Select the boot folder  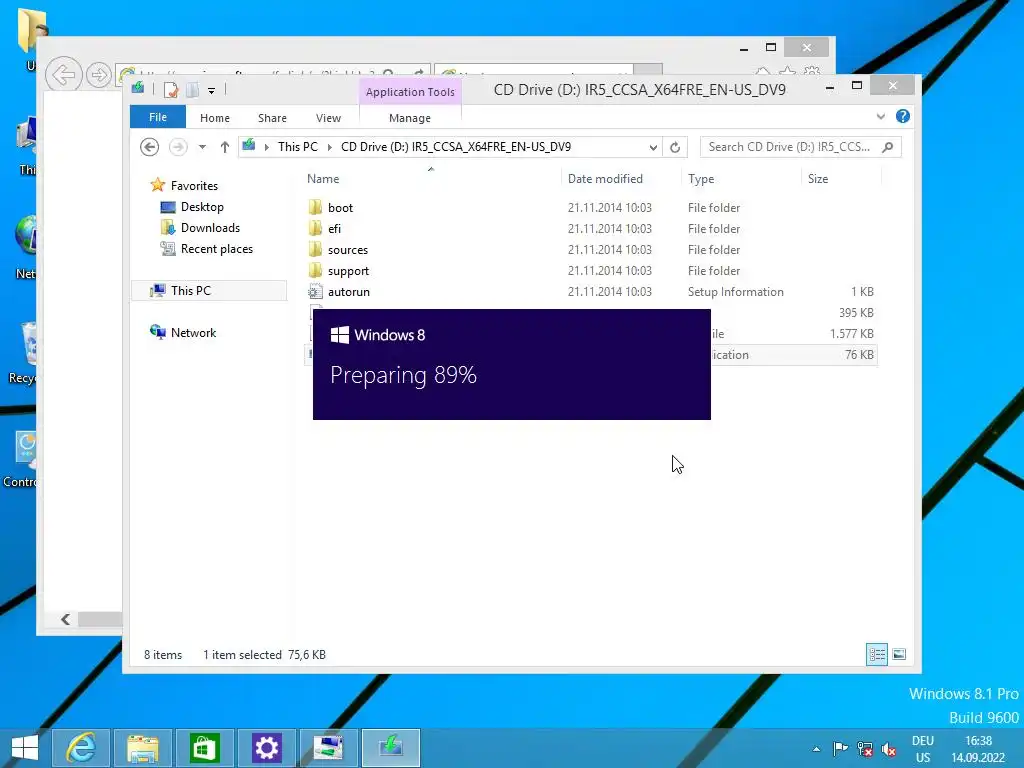tap(340, 208)
